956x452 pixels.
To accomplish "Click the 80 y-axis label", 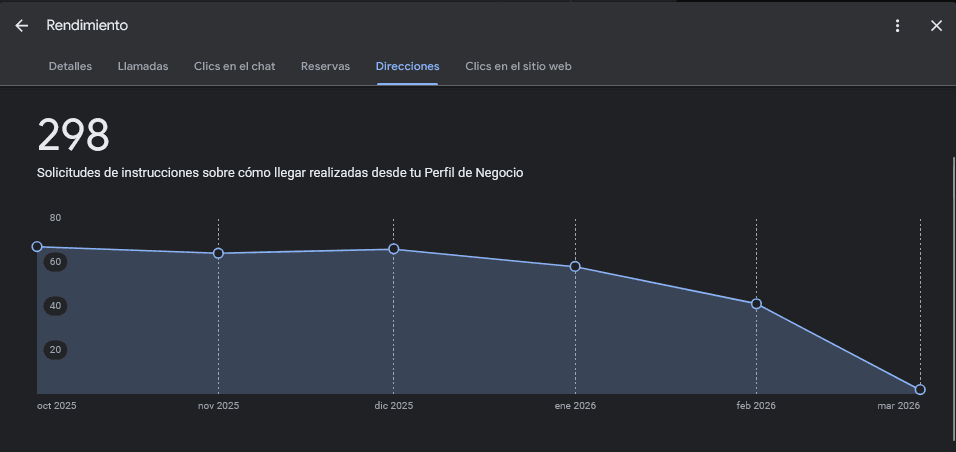I will 55,218.
